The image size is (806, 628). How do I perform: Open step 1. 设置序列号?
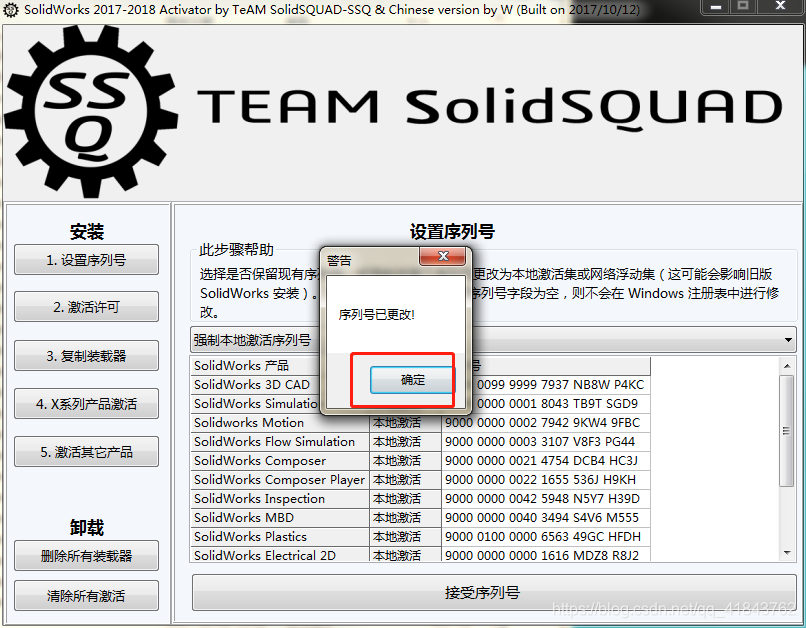pyautogui.click(x=86, y=260)
